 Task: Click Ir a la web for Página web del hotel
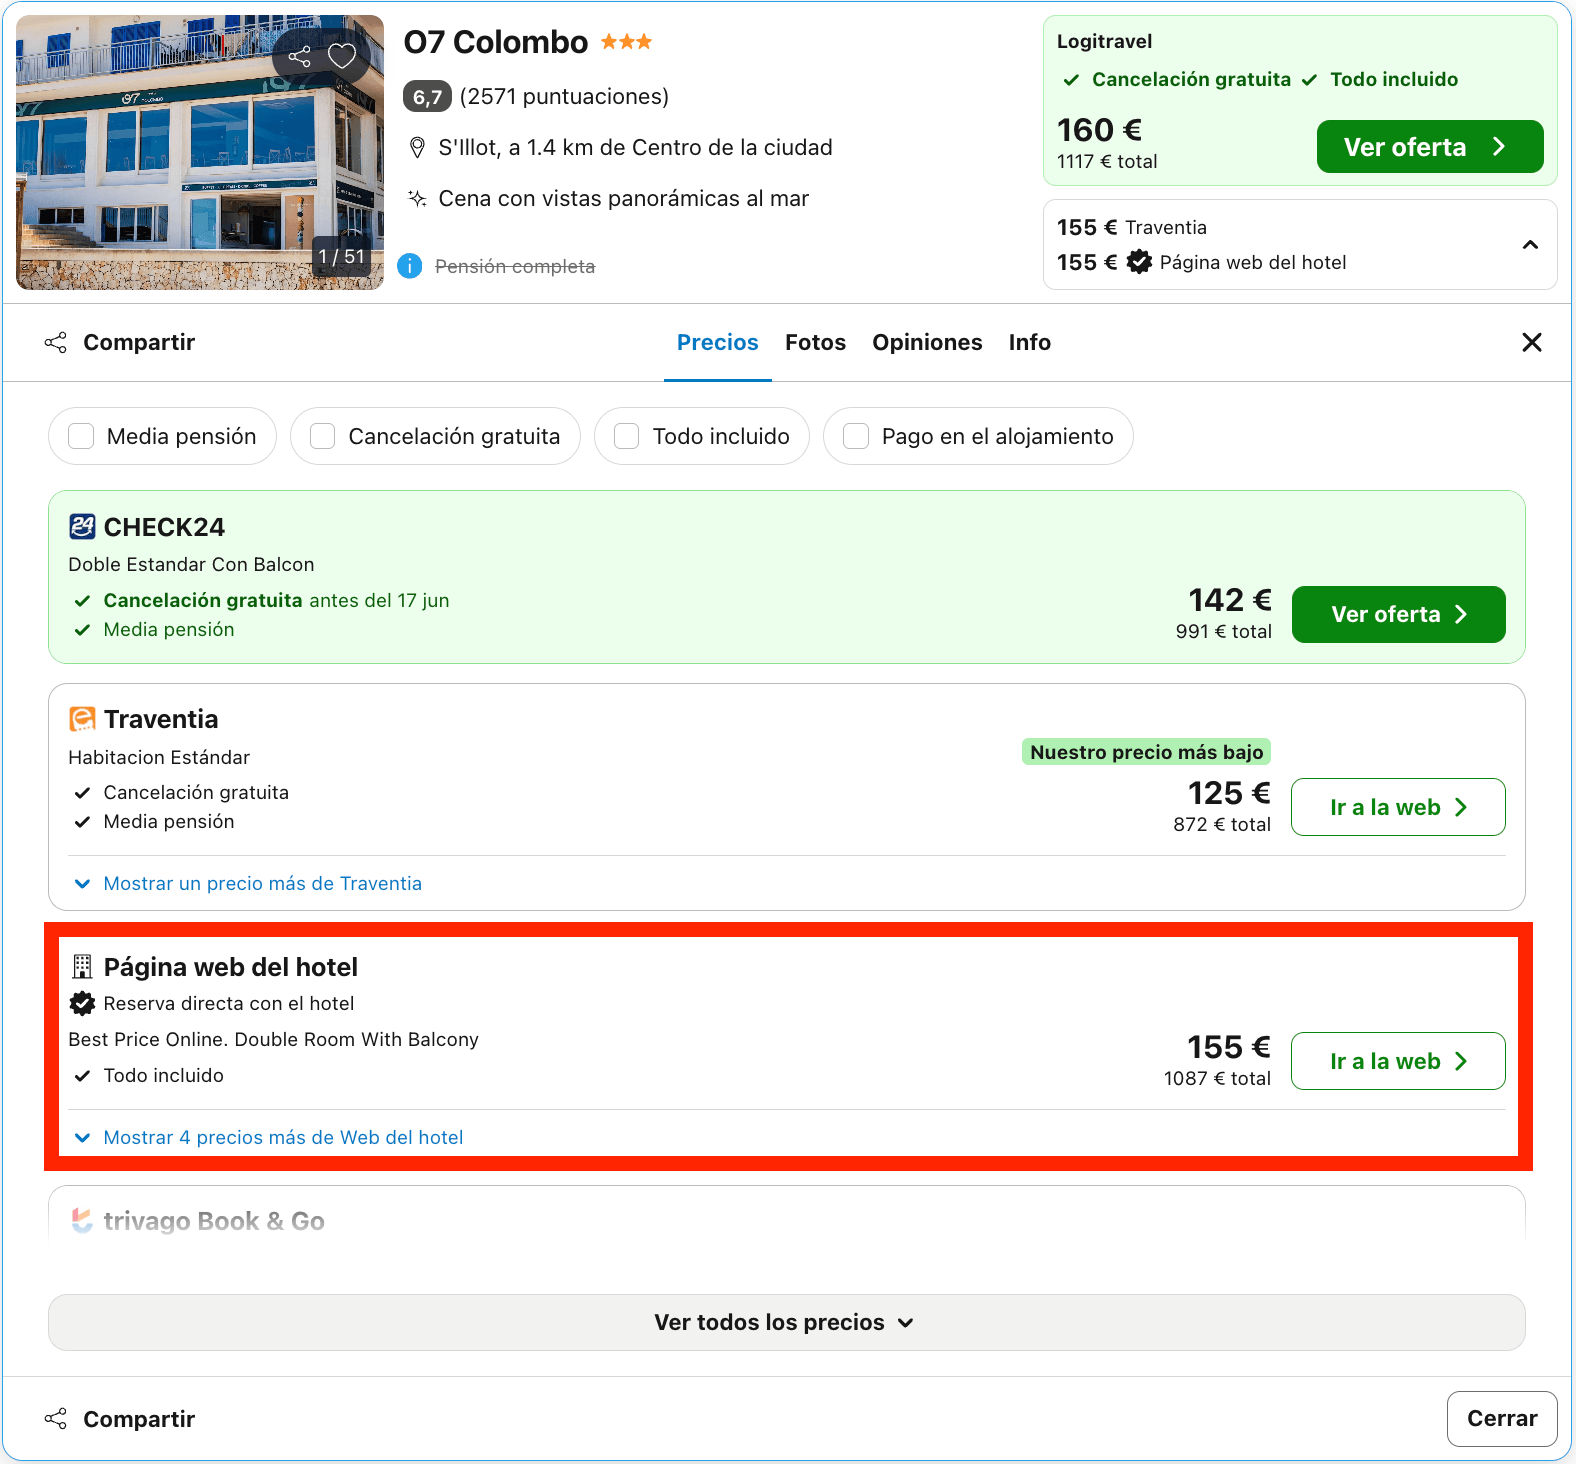1398,1061
